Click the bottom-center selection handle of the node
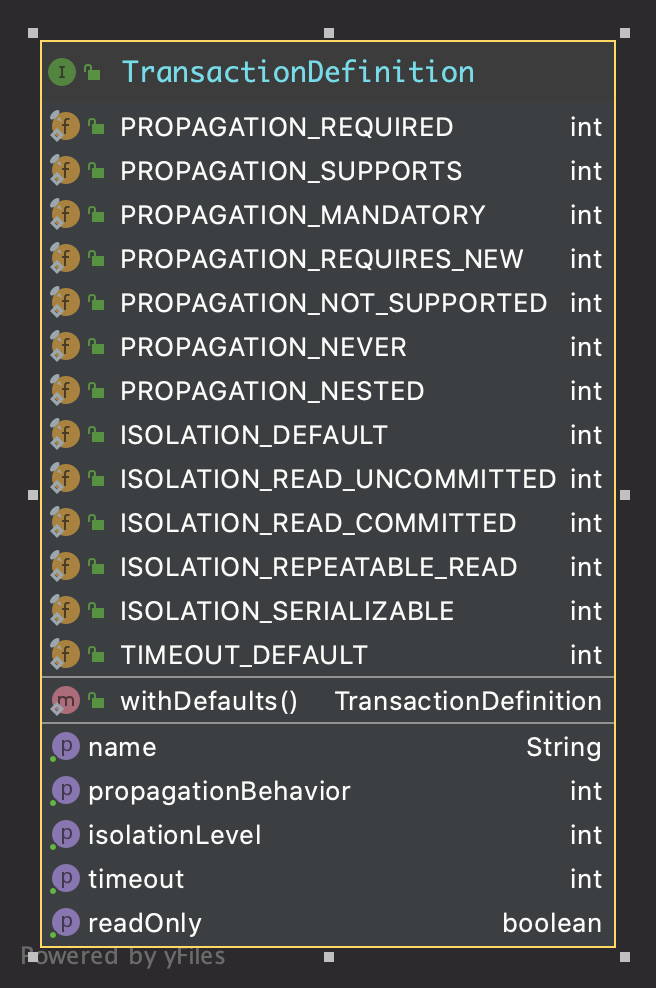 click(329, 957)
